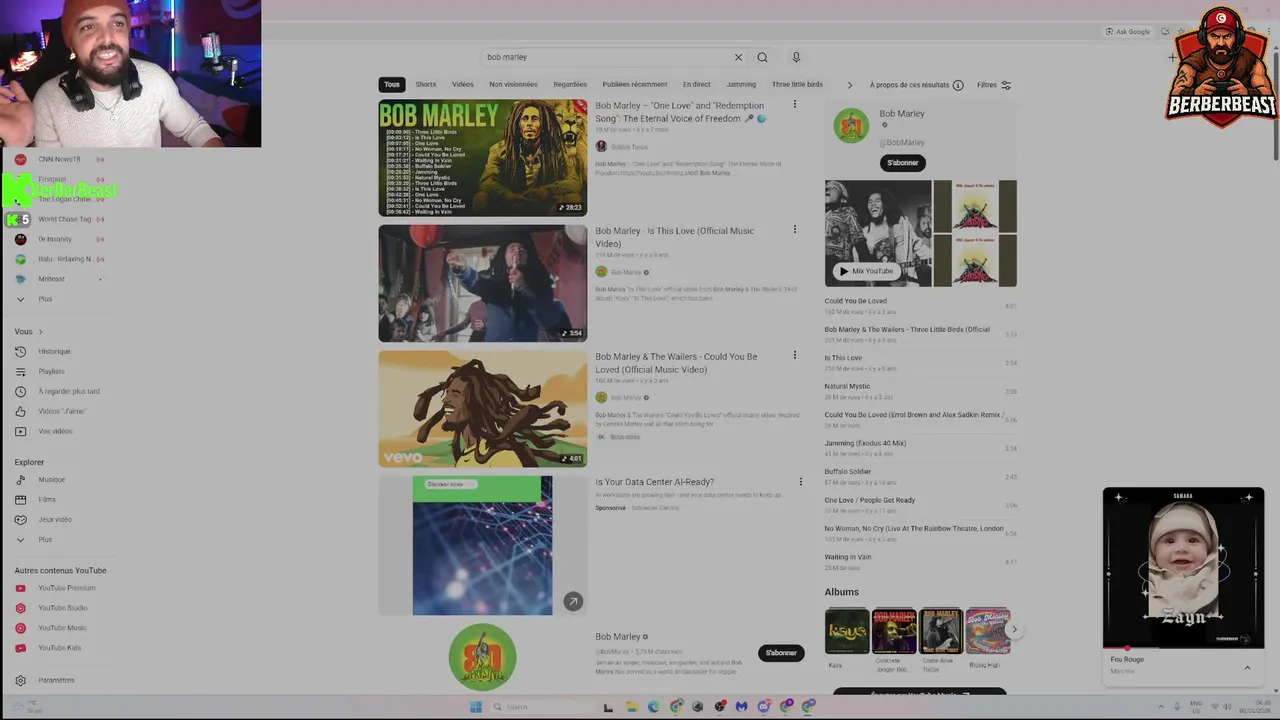Open File Explorer from the taskbar

(631, 707)
